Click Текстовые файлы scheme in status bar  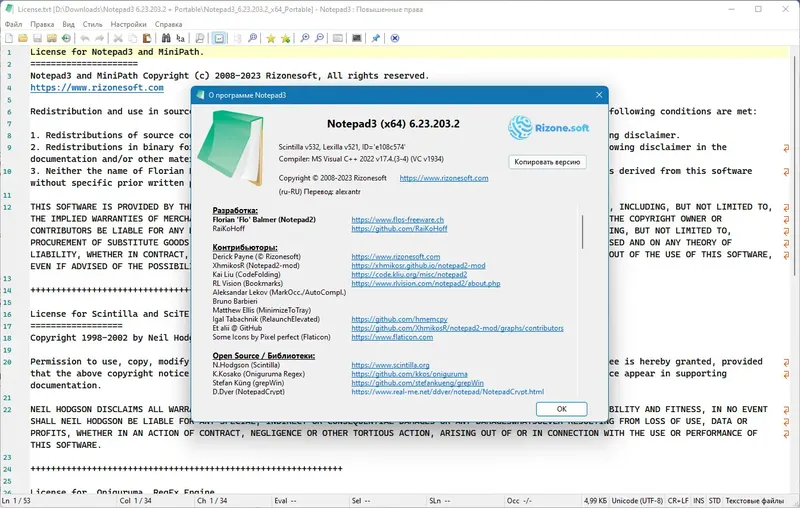pos(755,501)
